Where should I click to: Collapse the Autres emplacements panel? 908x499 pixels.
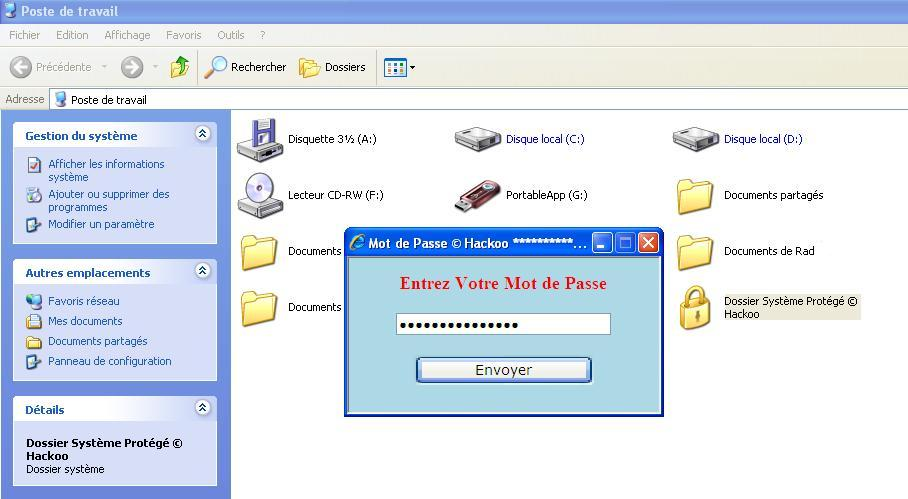pos(203,271)
